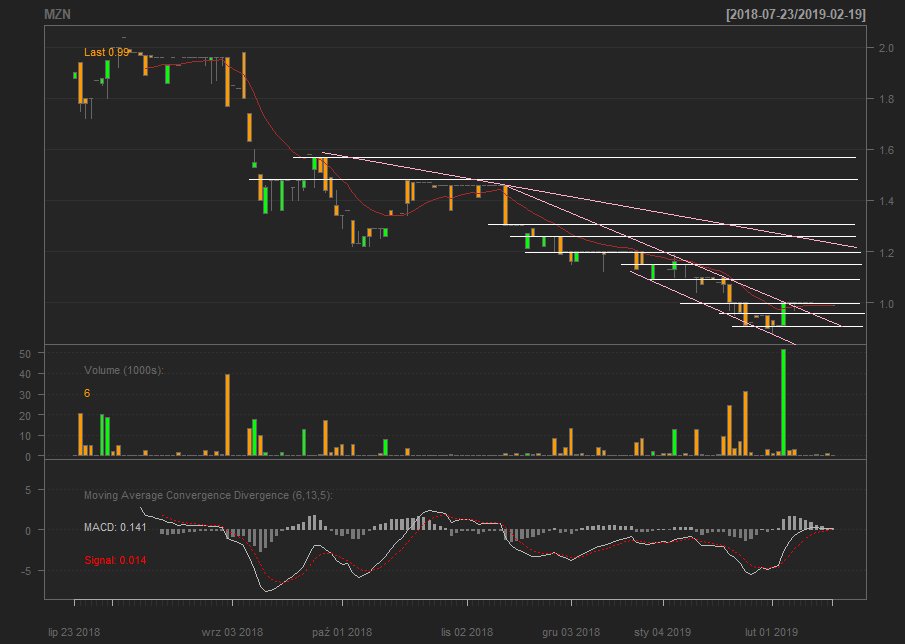The width and height of the screenshot is (905, 644).
Task: Click the orange volume value "6"
Action: (x=87, y=394)
